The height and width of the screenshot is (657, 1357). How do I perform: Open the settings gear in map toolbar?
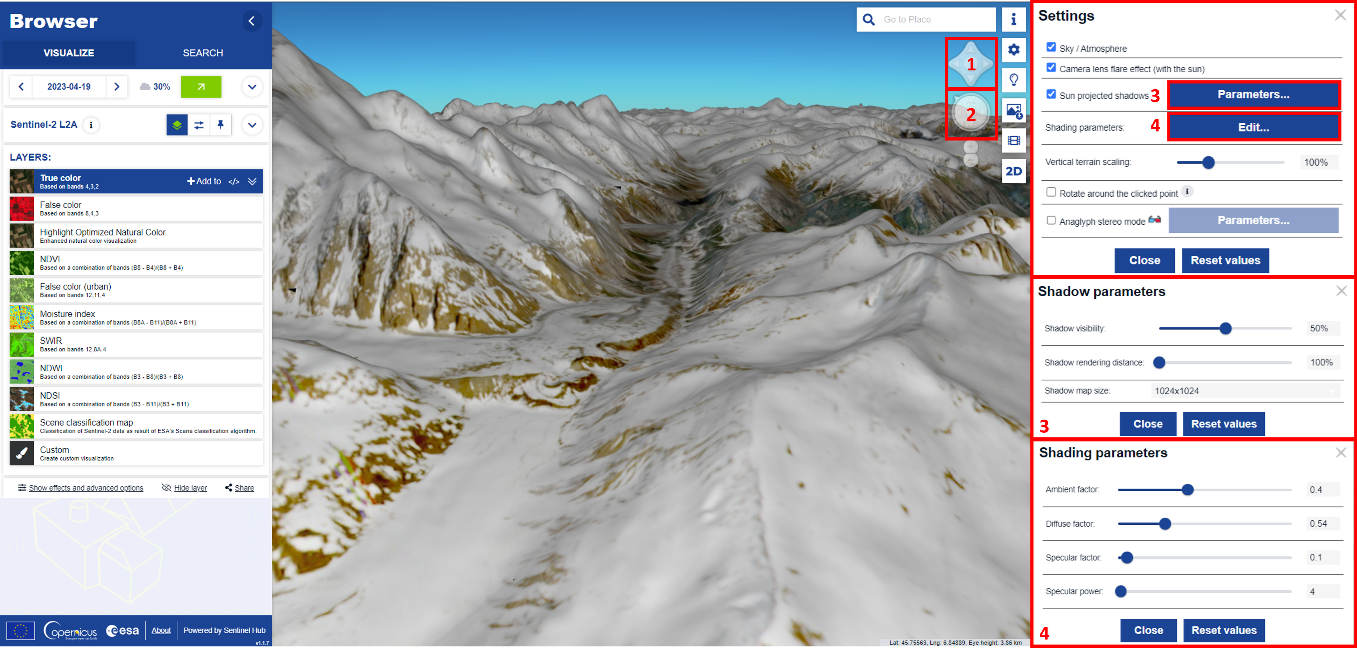point(1014,49)
